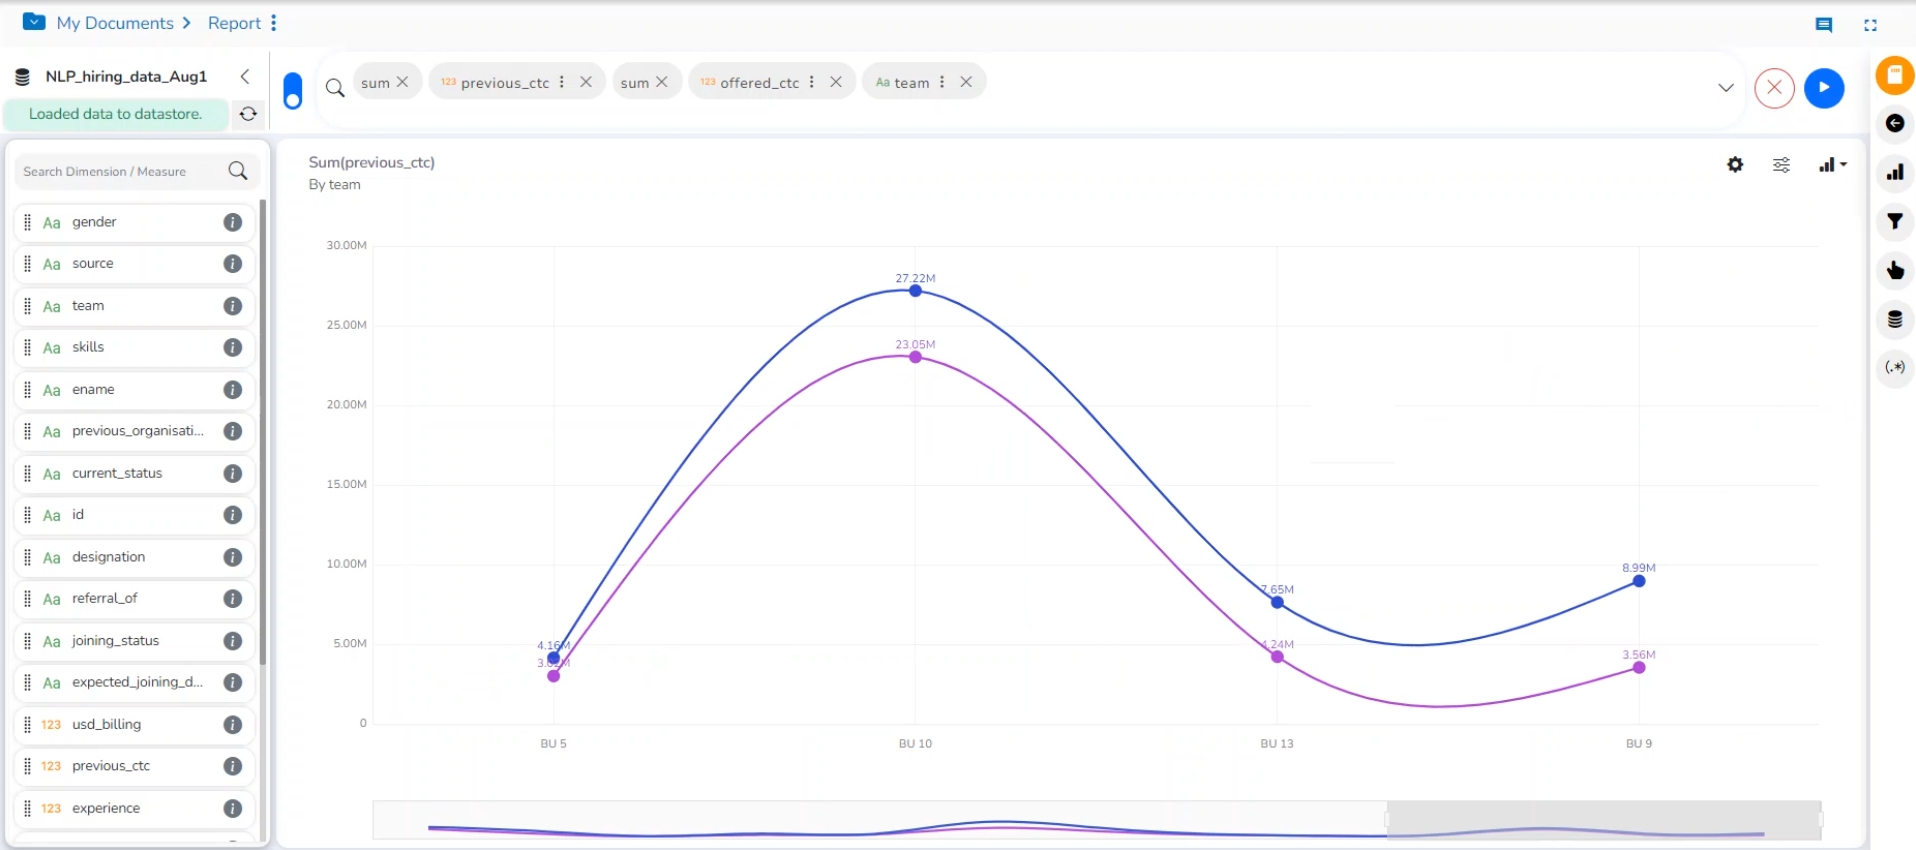The height and width of the screenshot is (850, 1916).
Task: Show info for designation dimension
Action: (233, 557)
